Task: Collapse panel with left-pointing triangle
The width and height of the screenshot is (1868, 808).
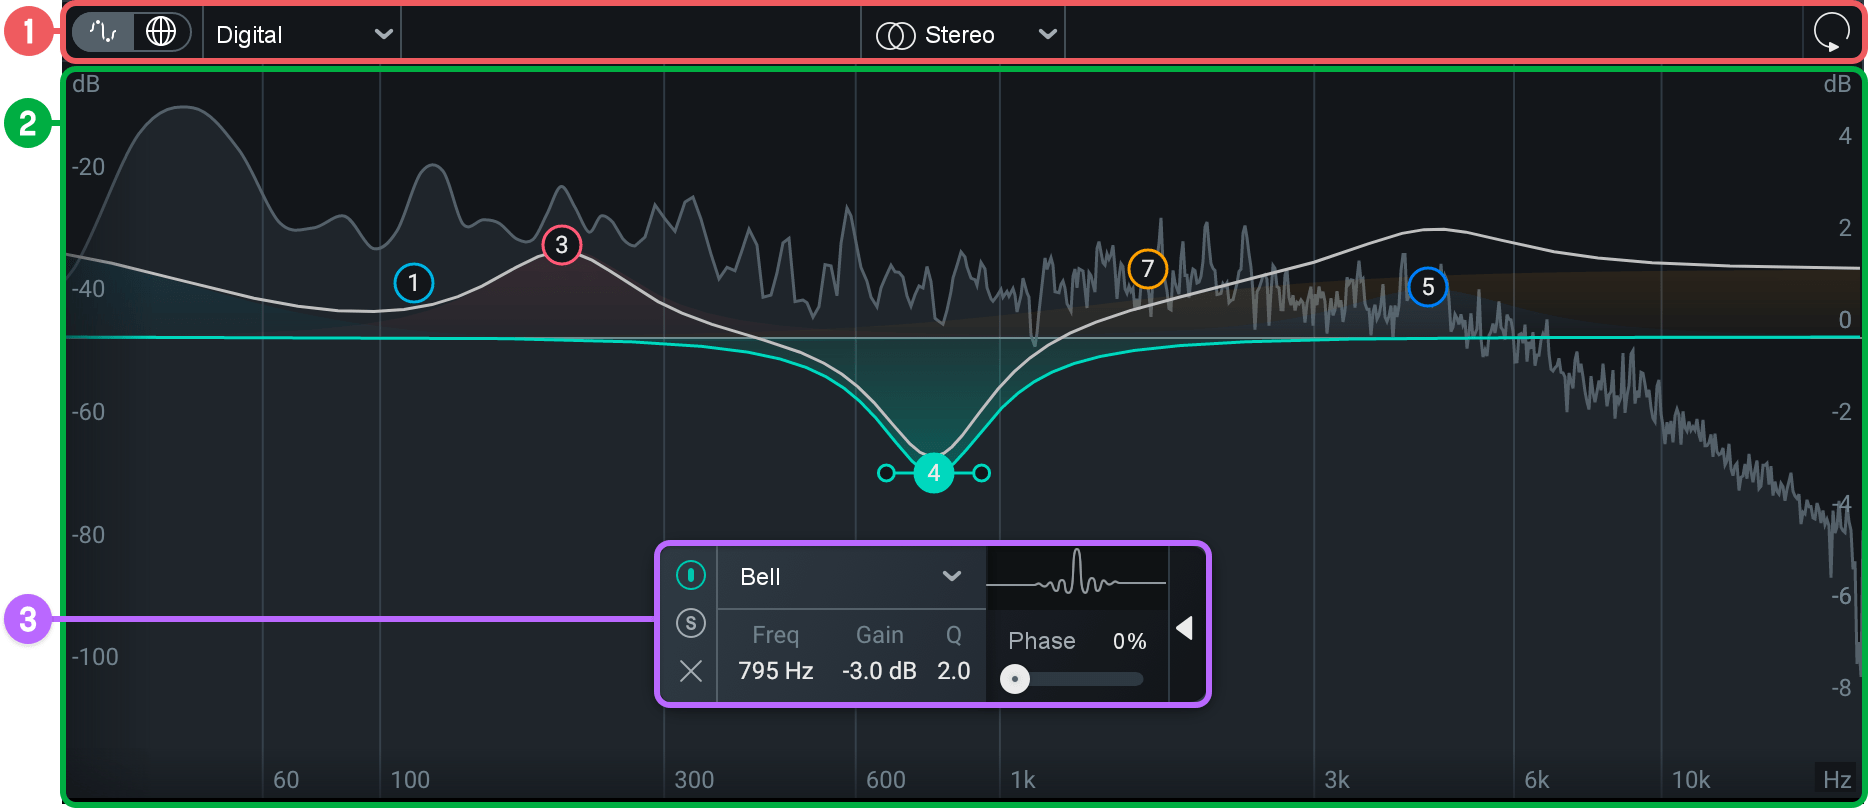Action: coord(1185,628)
